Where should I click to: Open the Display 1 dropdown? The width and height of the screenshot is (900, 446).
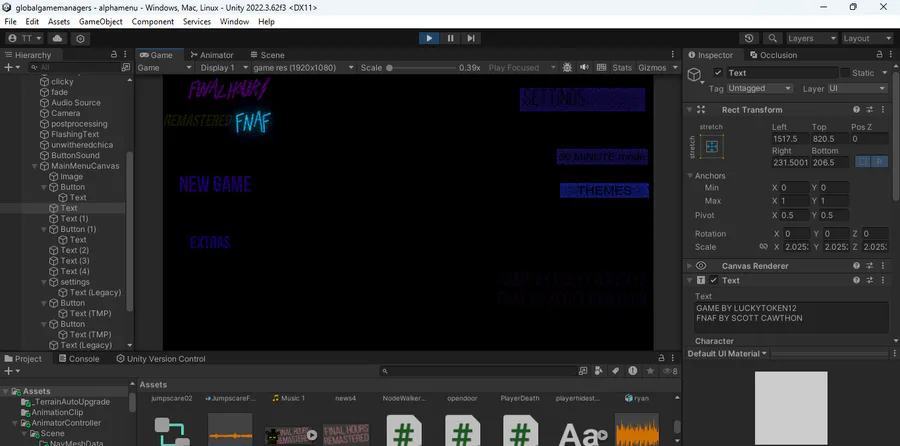[223, 68]
